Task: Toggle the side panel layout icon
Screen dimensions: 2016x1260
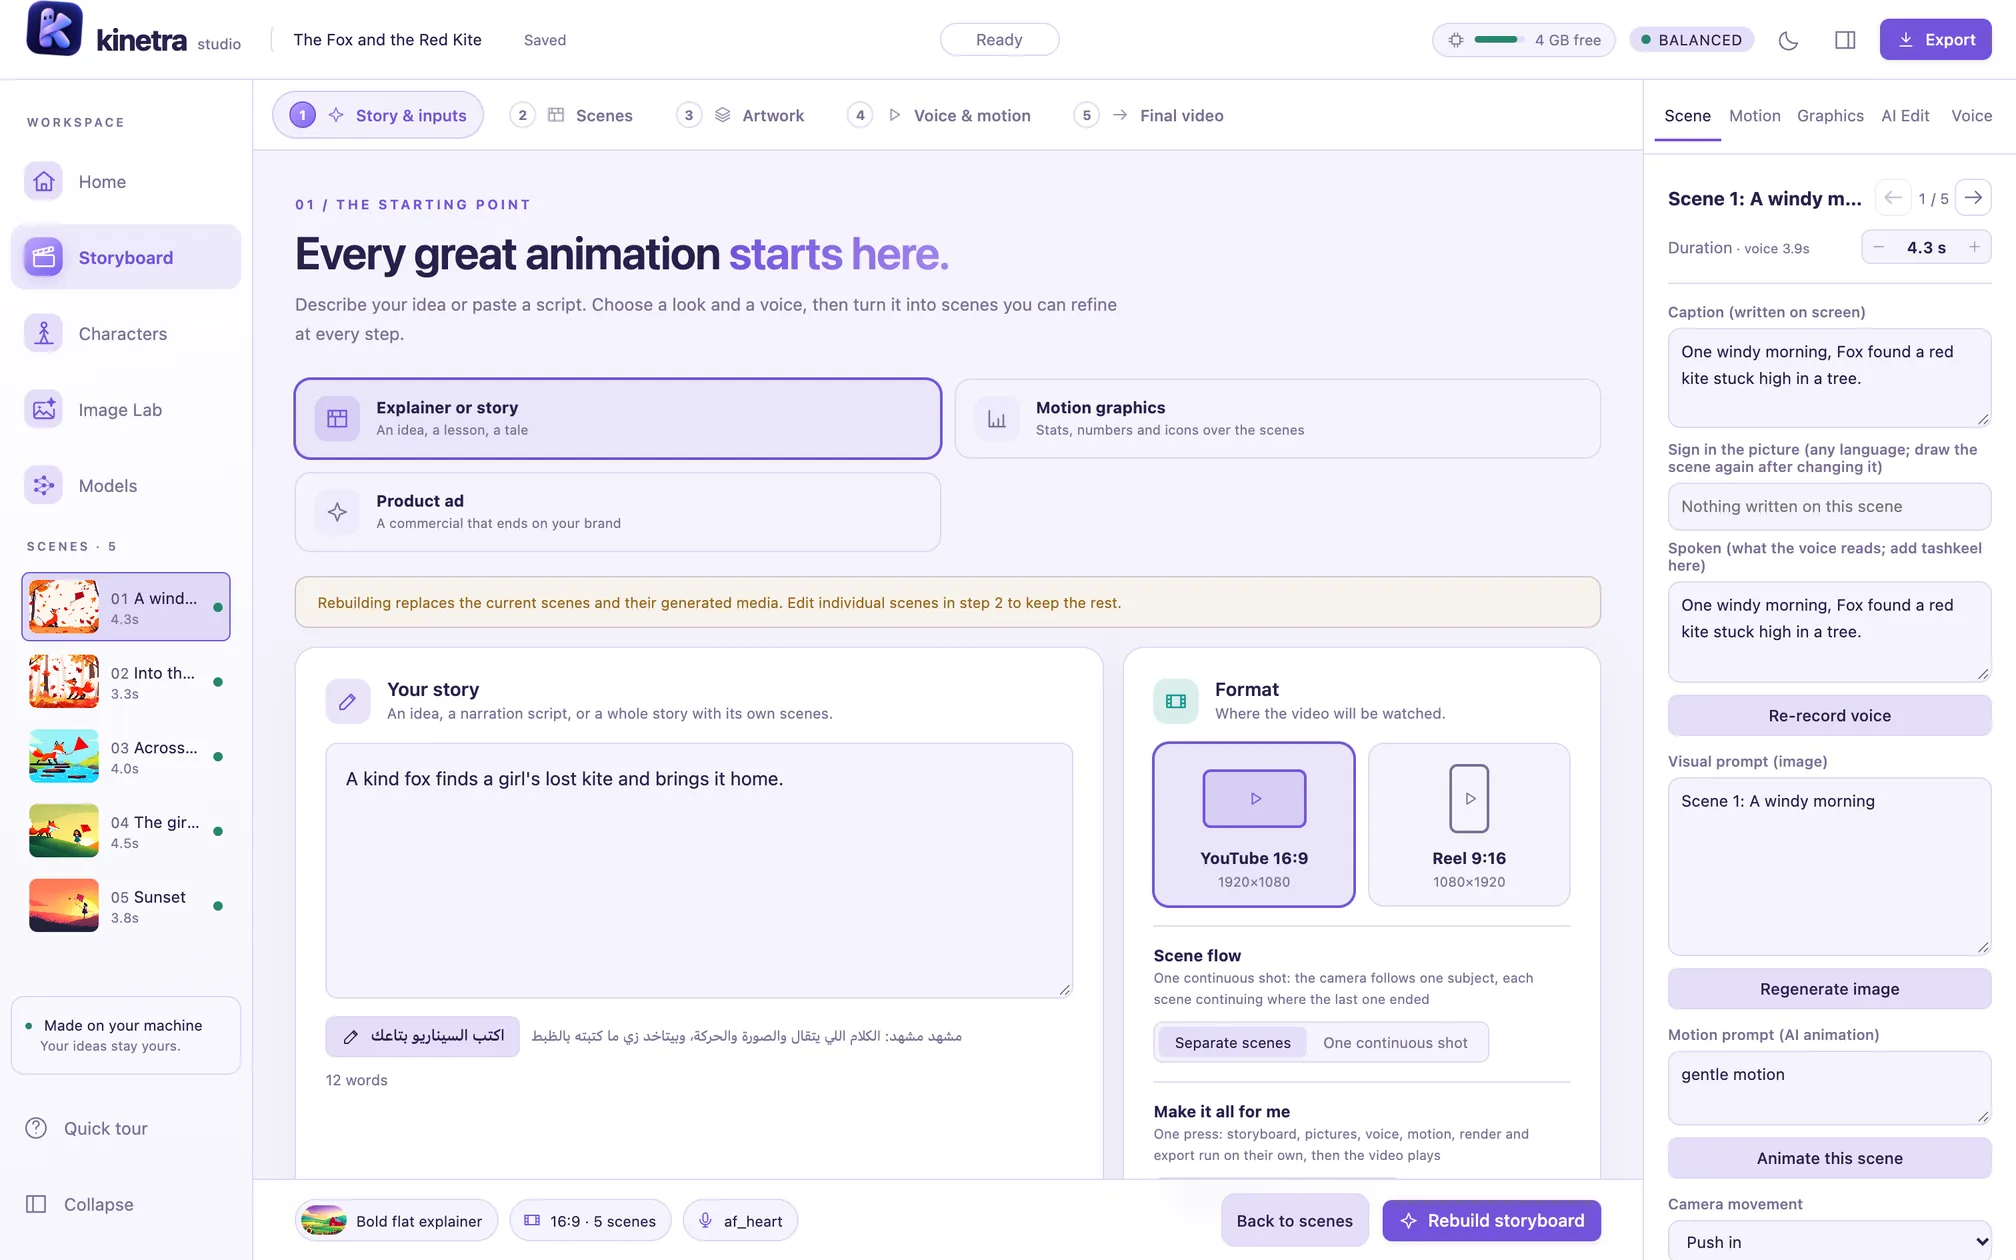Action: (x=1845, y=40)
